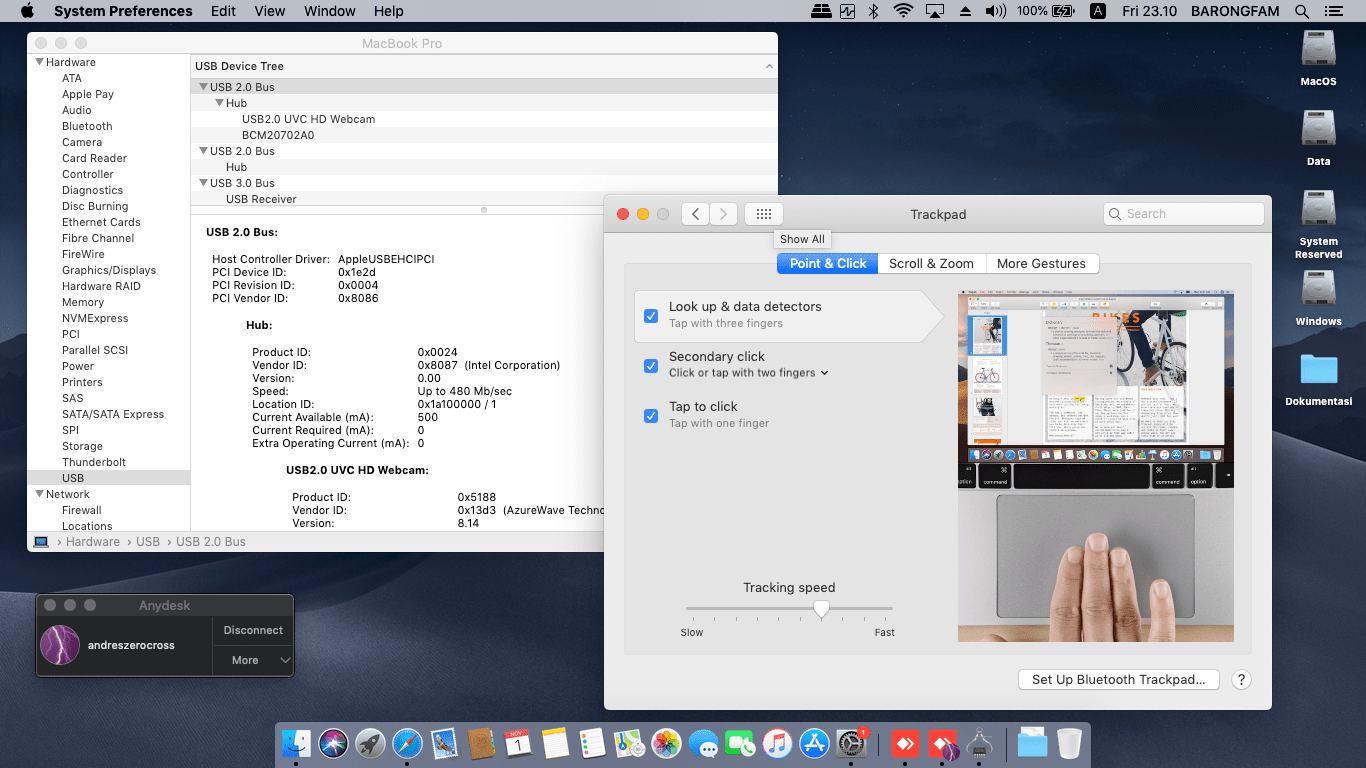Click the Disconnect button in Anydesk
Viewport: 1366px width, 768px height.
pyautogui.click(x=253, y=630)
